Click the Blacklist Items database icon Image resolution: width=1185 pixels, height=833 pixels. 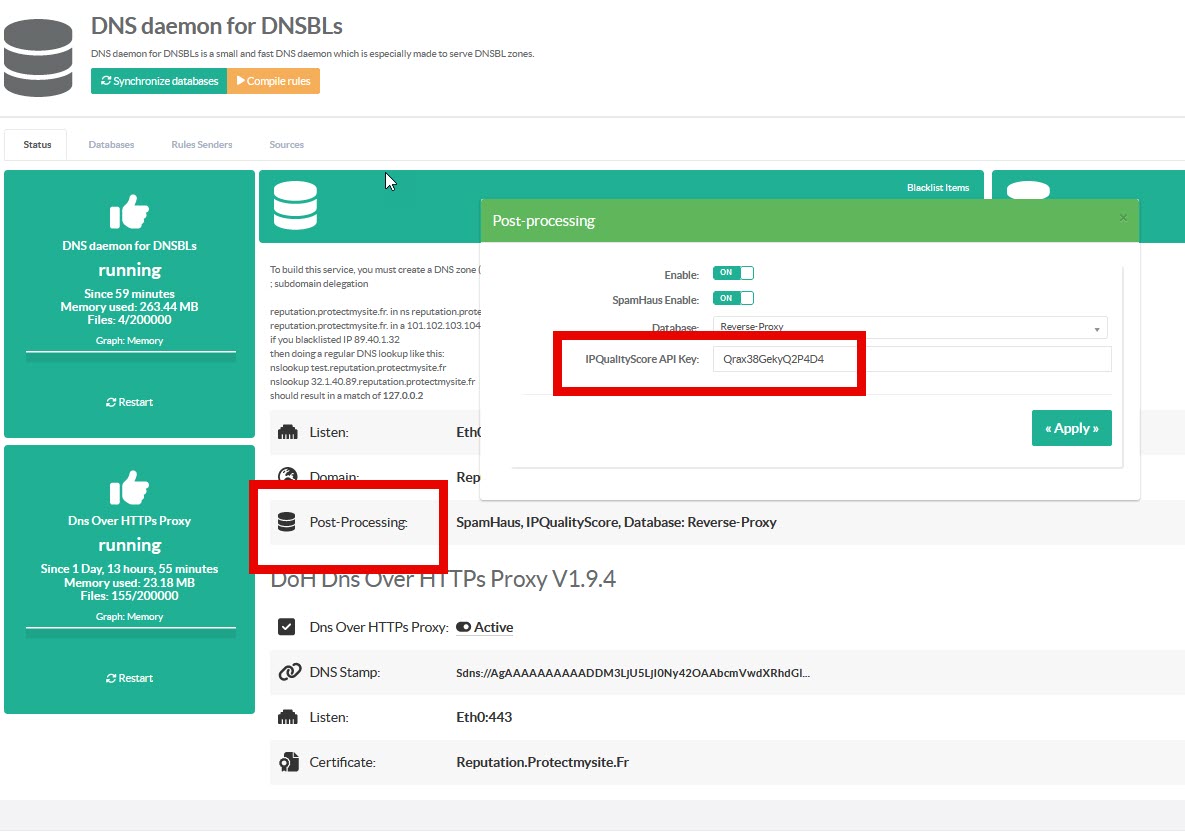click(x=295, y=206)
